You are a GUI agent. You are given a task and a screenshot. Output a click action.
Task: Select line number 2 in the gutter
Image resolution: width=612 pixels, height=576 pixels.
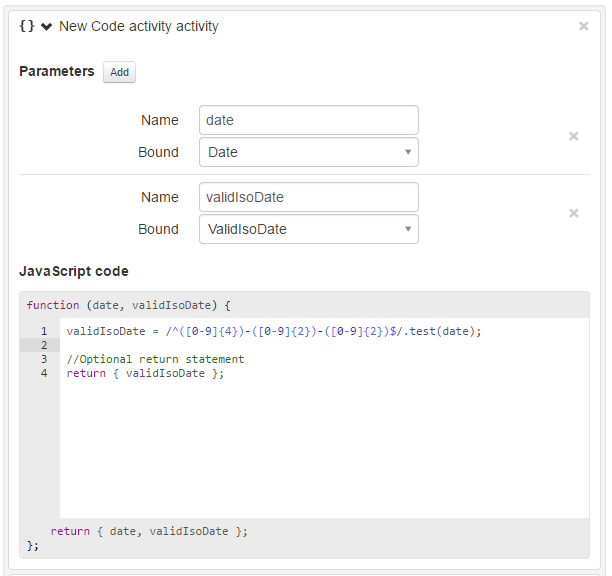tap(44, 345)
